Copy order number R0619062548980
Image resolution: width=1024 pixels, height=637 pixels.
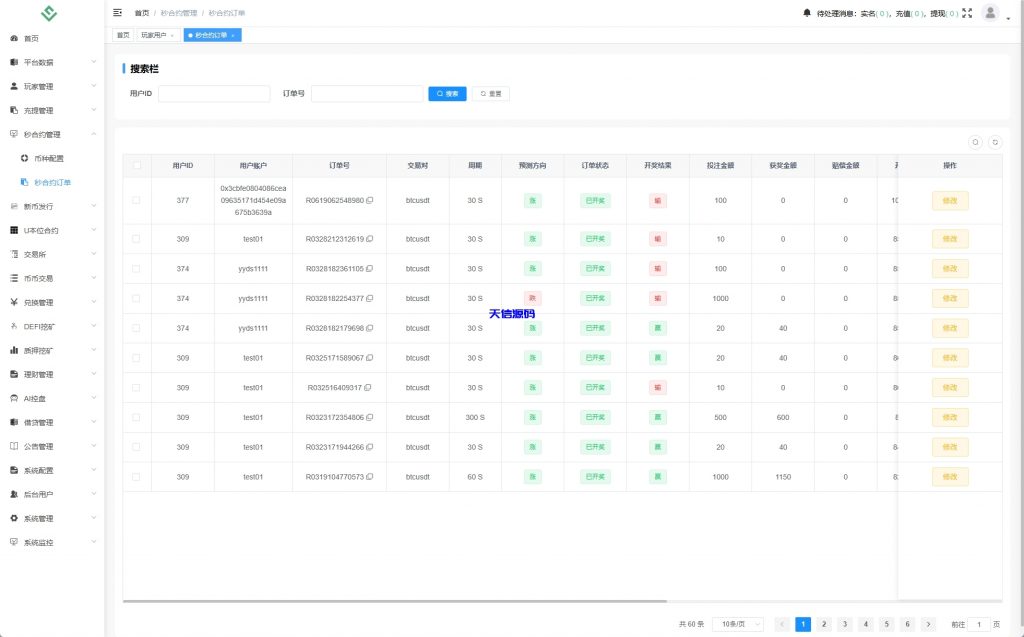click(370, 201)
